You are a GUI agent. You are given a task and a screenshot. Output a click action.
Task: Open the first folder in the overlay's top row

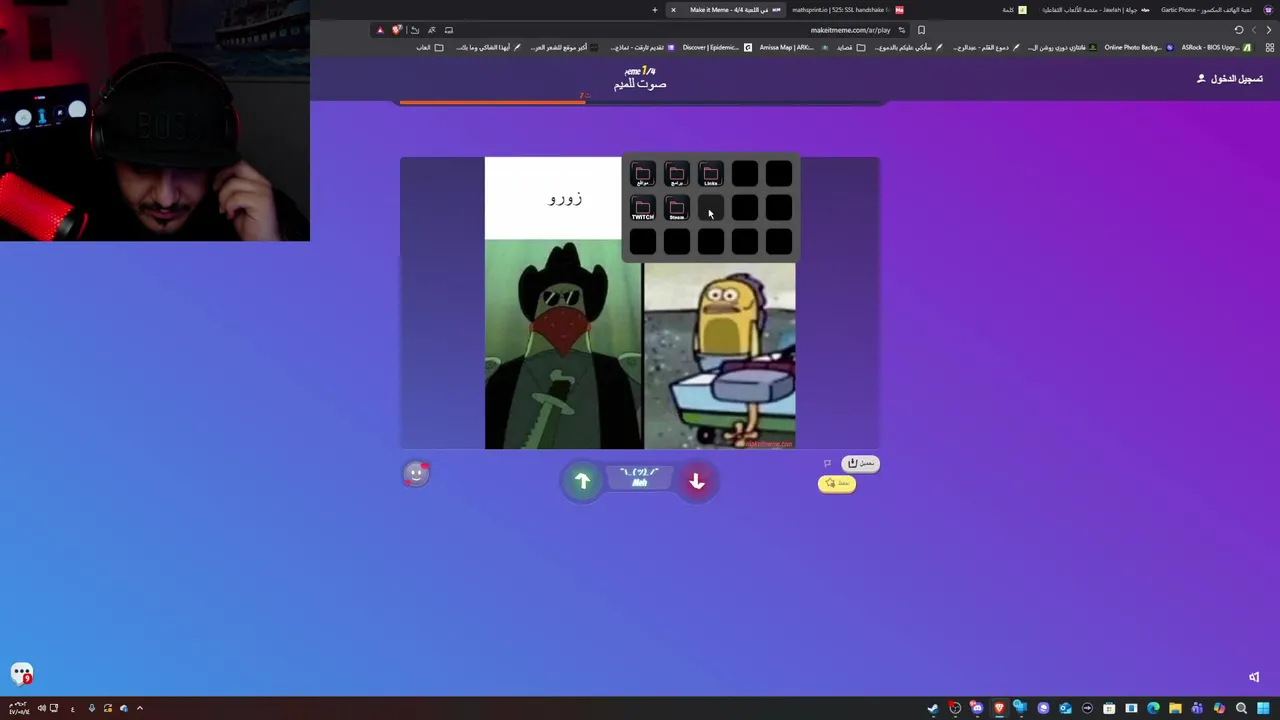[x=643, y=175]
